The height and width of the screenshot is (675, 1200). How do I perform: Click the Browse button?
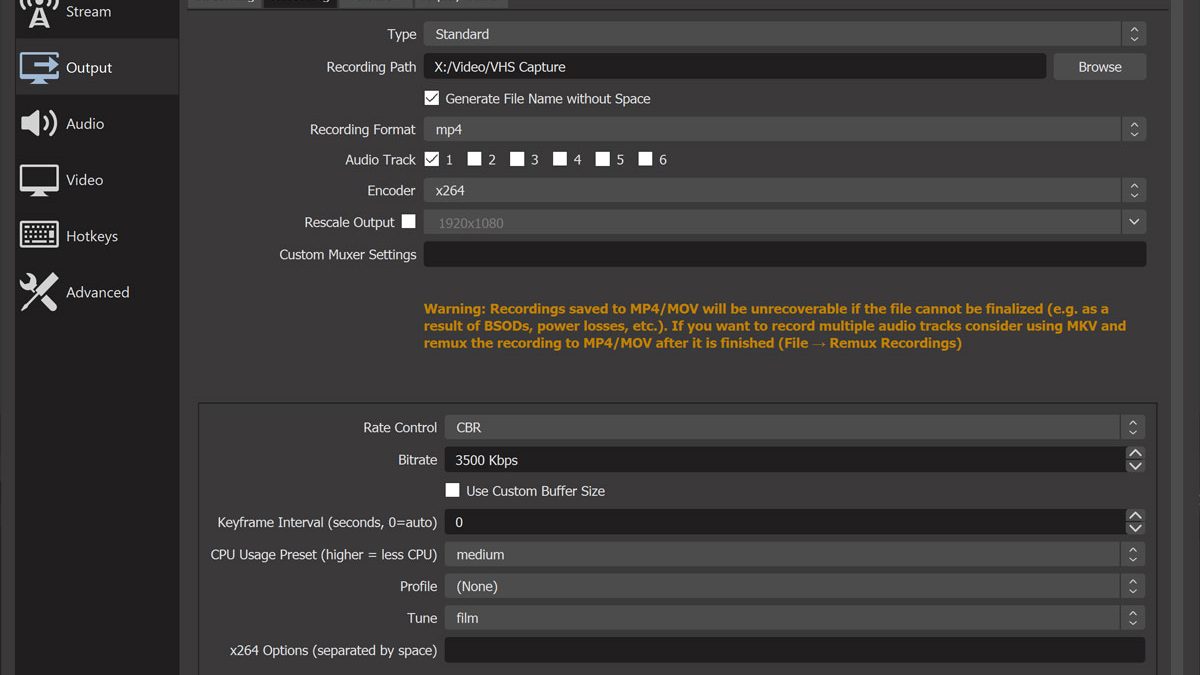(1099, 67)
